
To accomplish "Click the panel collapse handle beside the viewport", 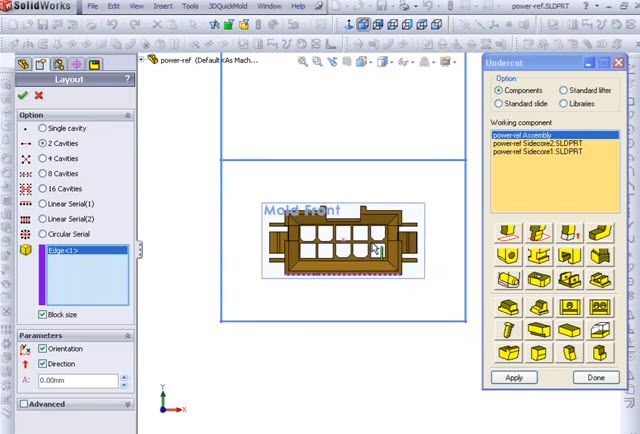I will [140, 249].
